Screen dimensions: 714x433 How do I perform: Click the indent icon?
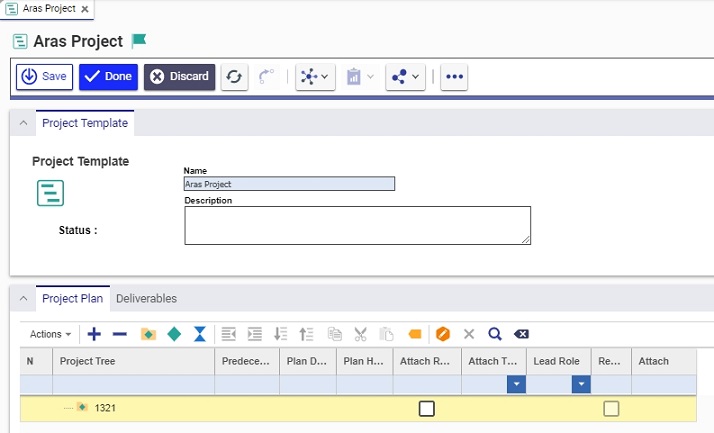click(255, 334)
